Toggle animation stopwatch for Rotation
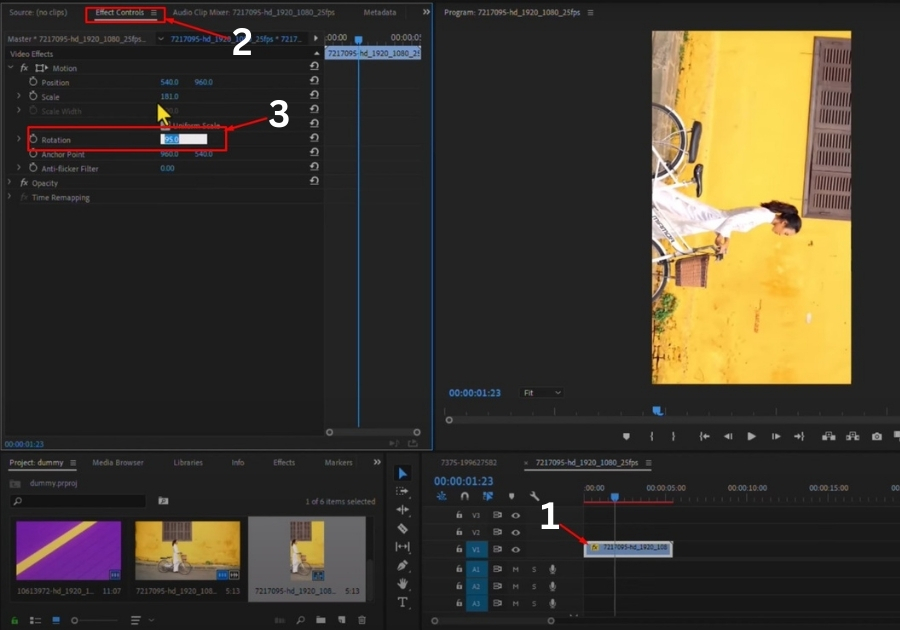This screenshot has width=900, height=630. [33, 139]
